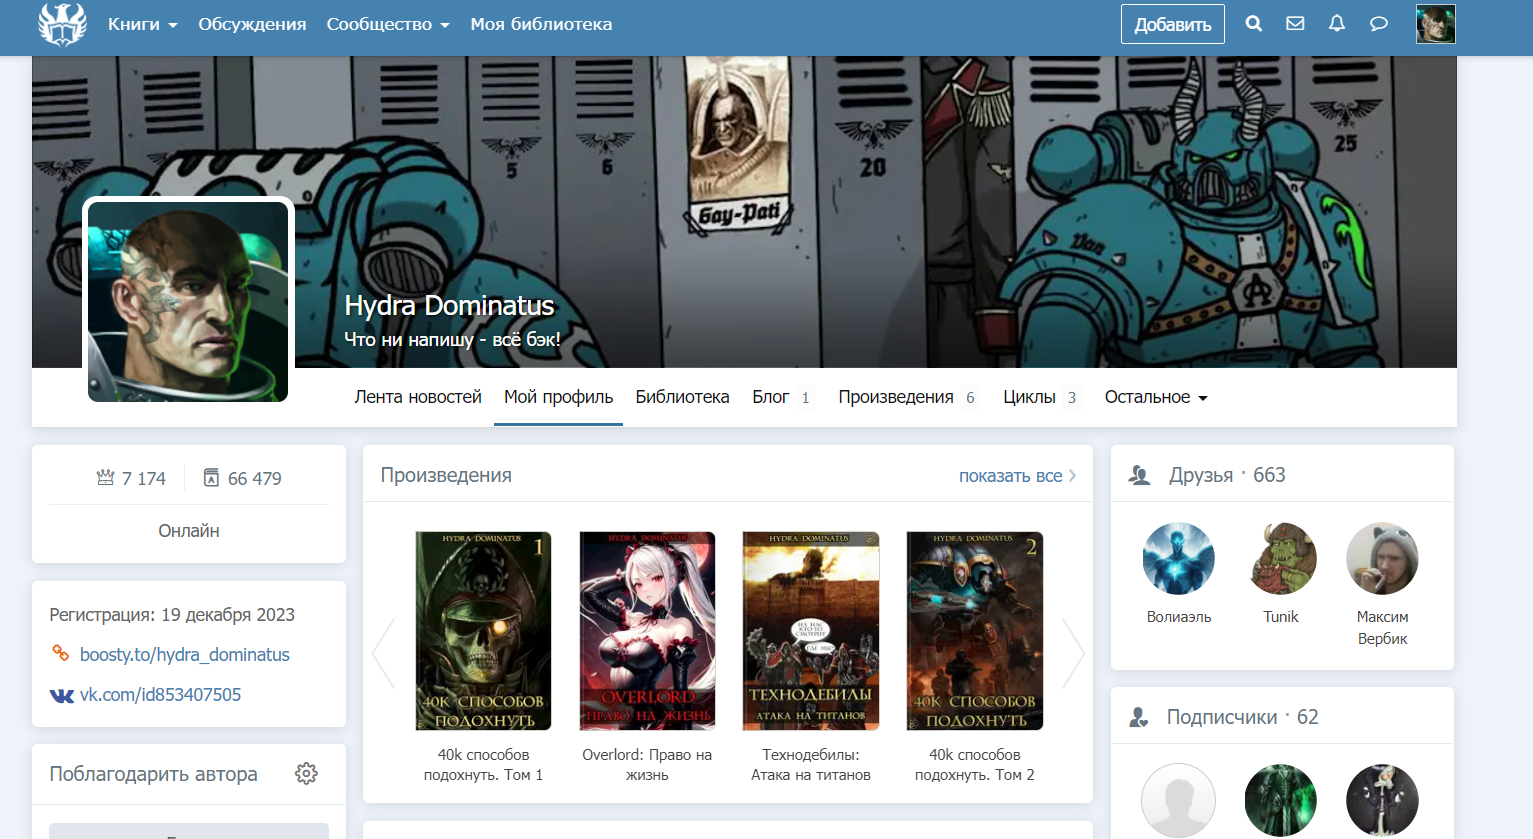
Task: Click the title 40k способов подохнуть. Том 1
Action: pos(483,765)
